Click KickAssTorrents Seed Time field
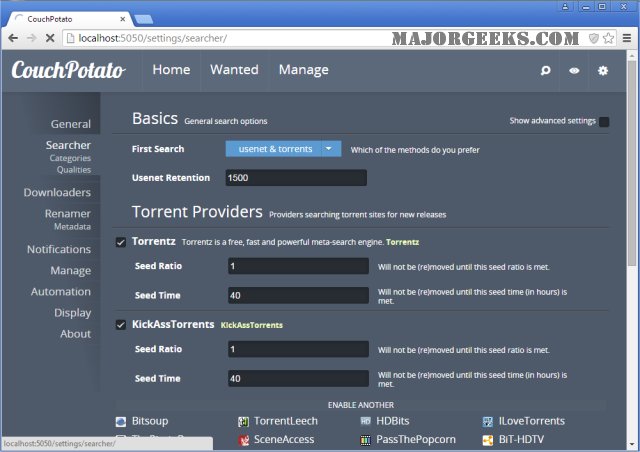640x452 pixels. coord(298,379)
